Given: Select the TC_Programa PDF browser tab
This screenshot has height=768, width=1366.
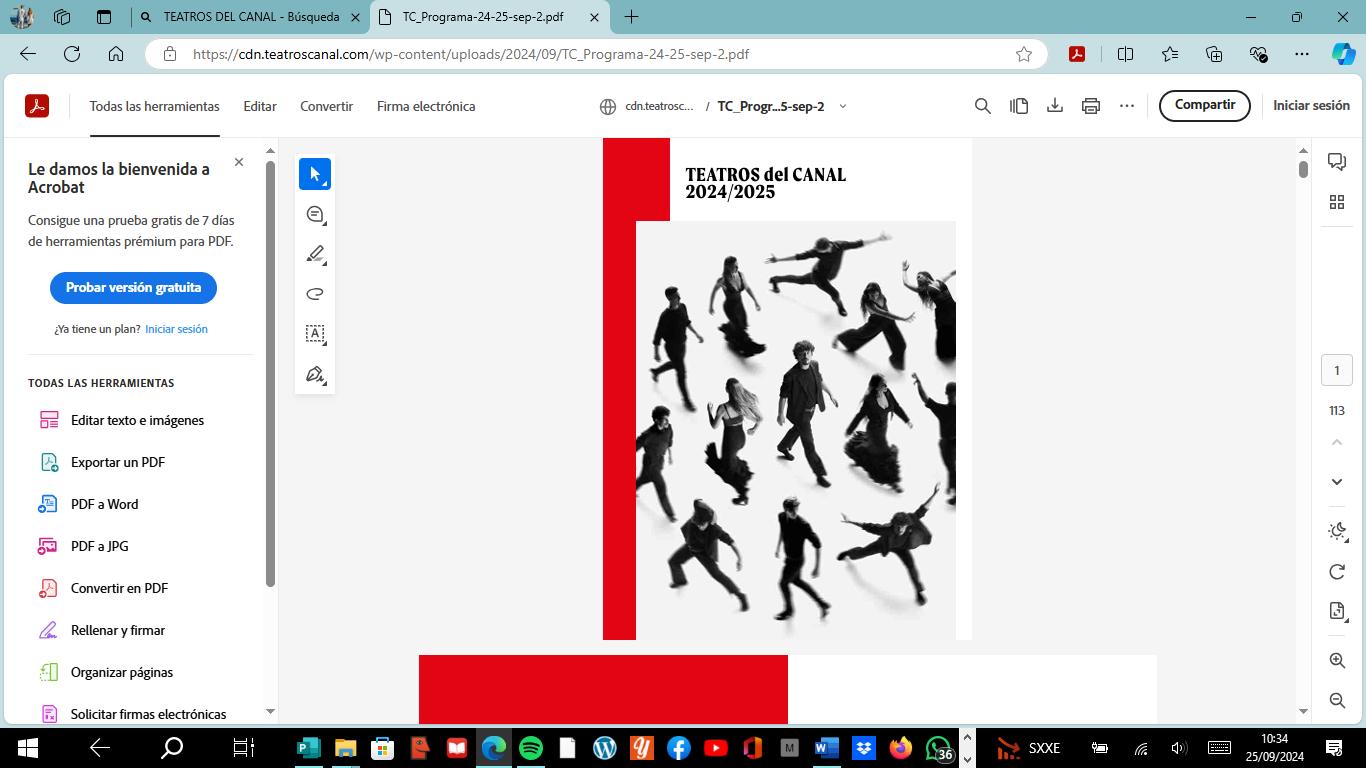Looking at the screenshot, I should click(488, 17).
